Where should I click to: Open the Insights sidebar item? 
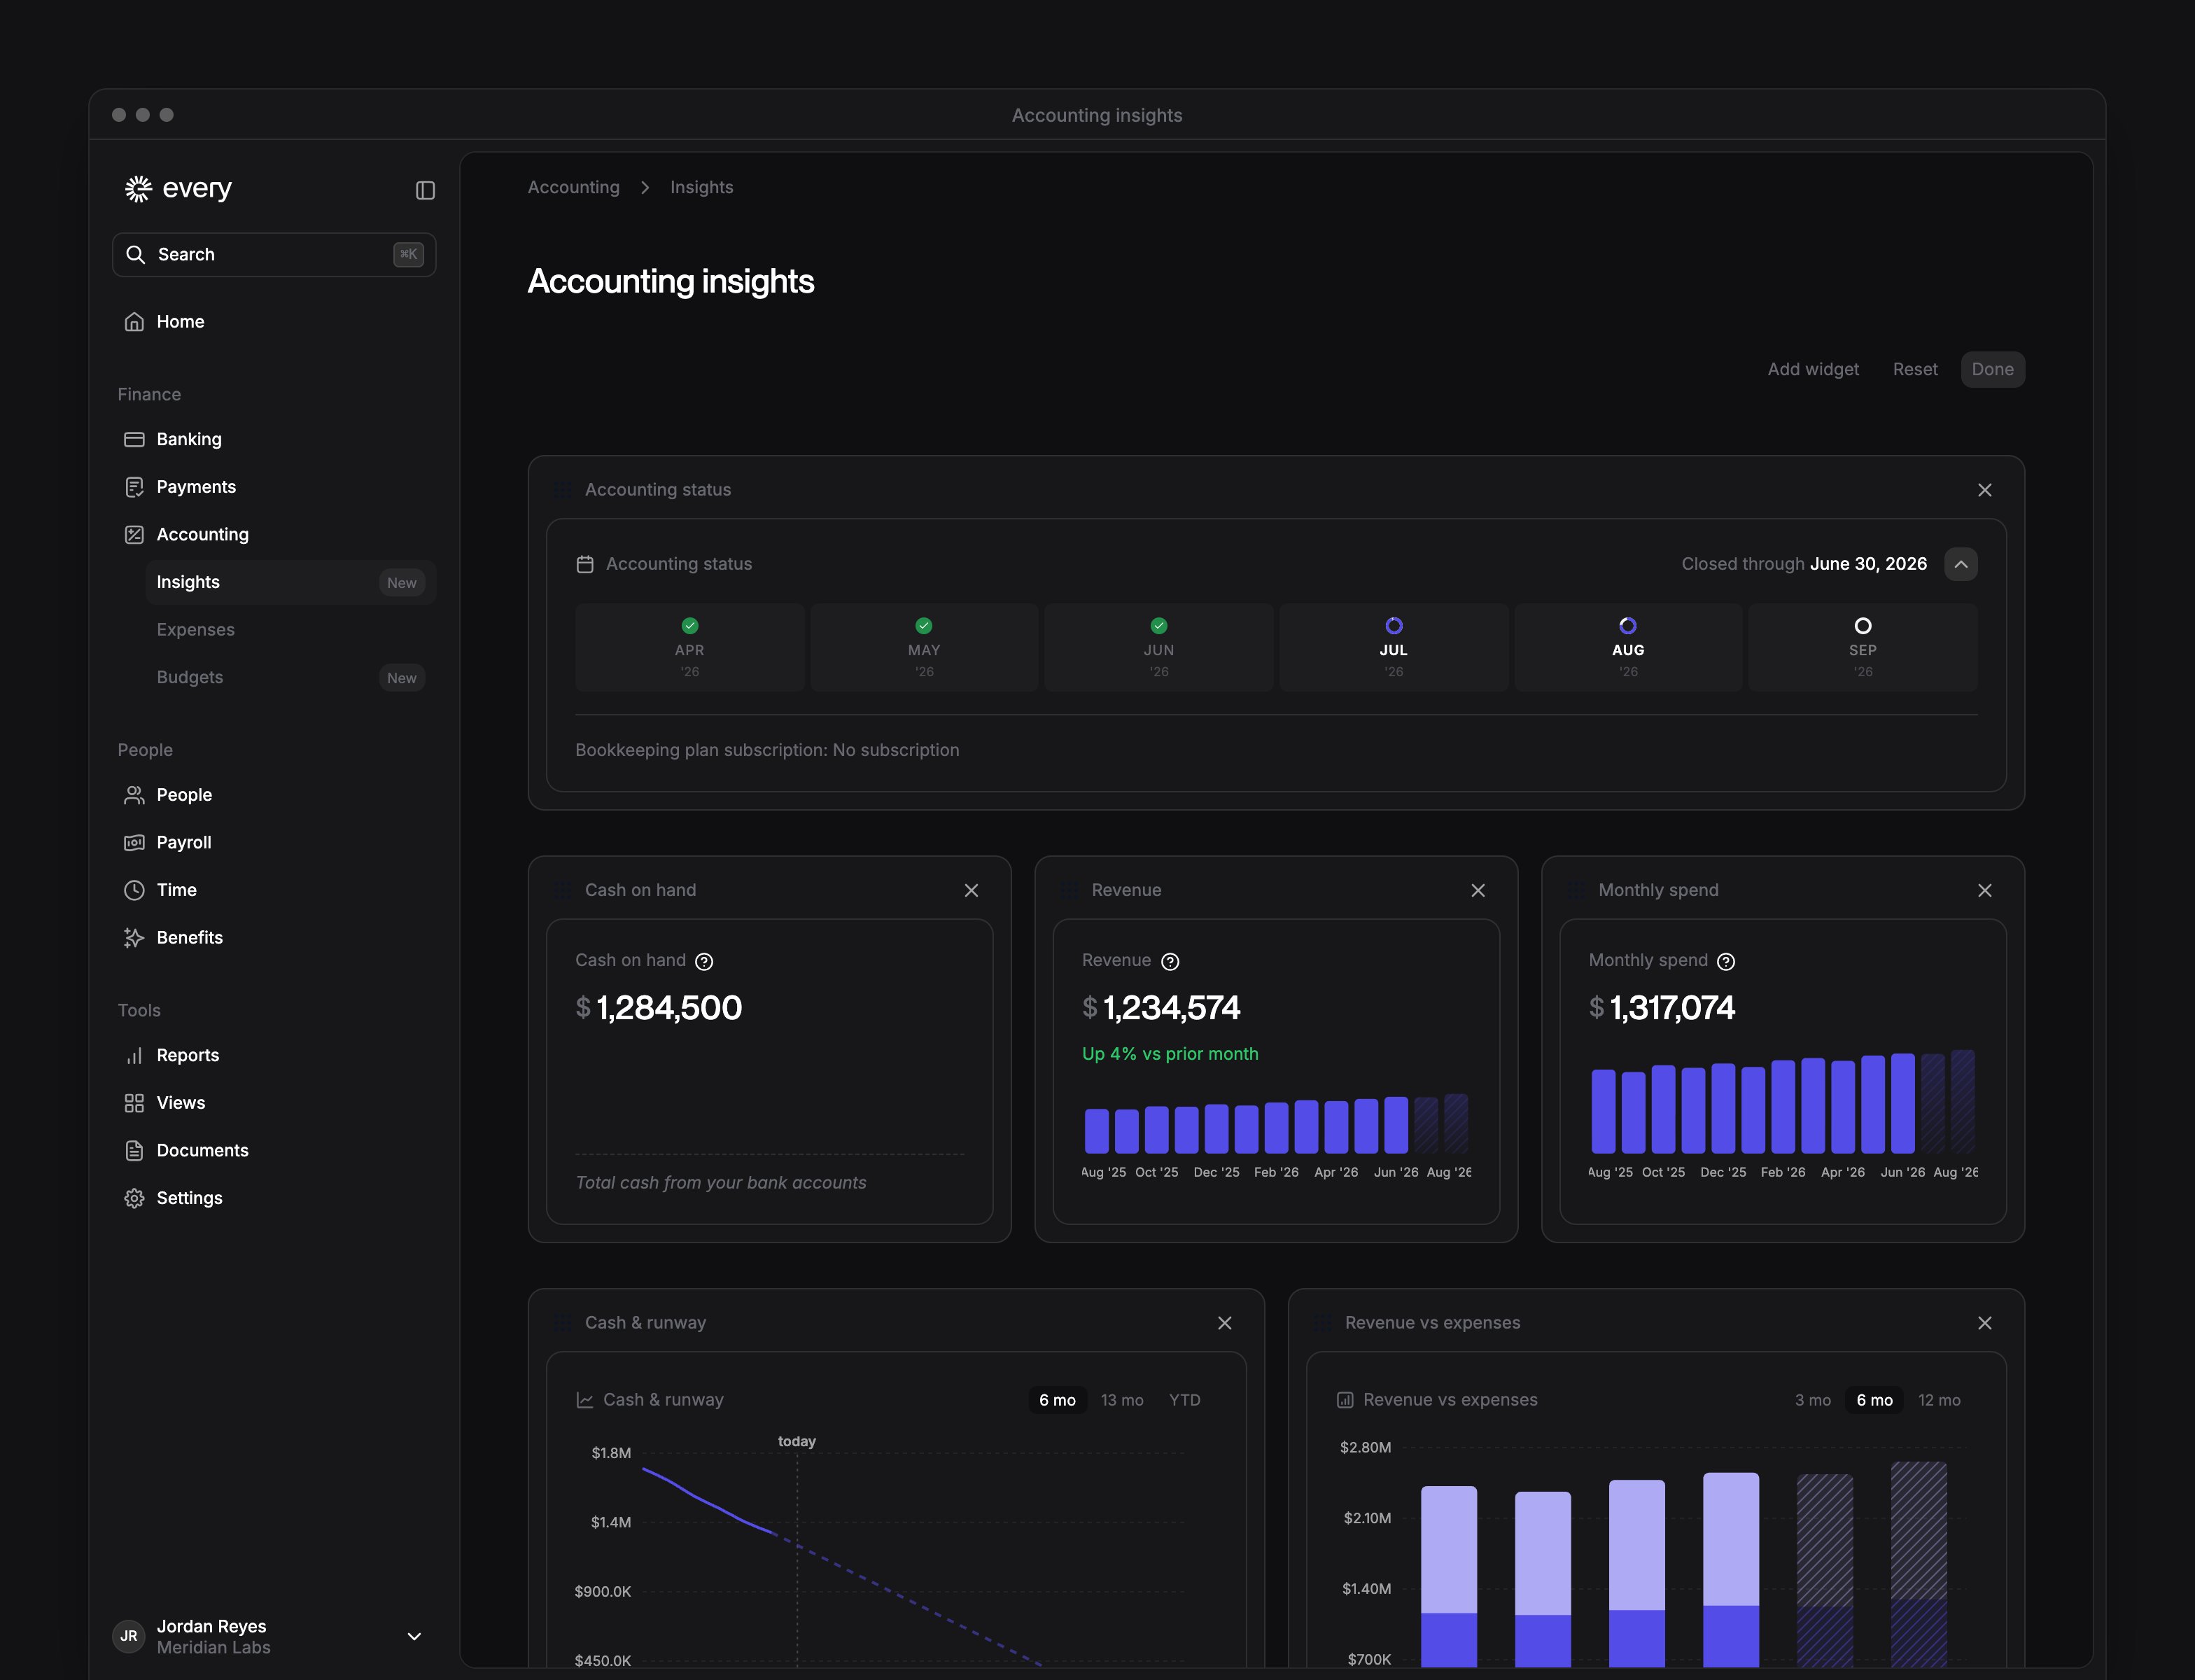[x=291, y=582]
